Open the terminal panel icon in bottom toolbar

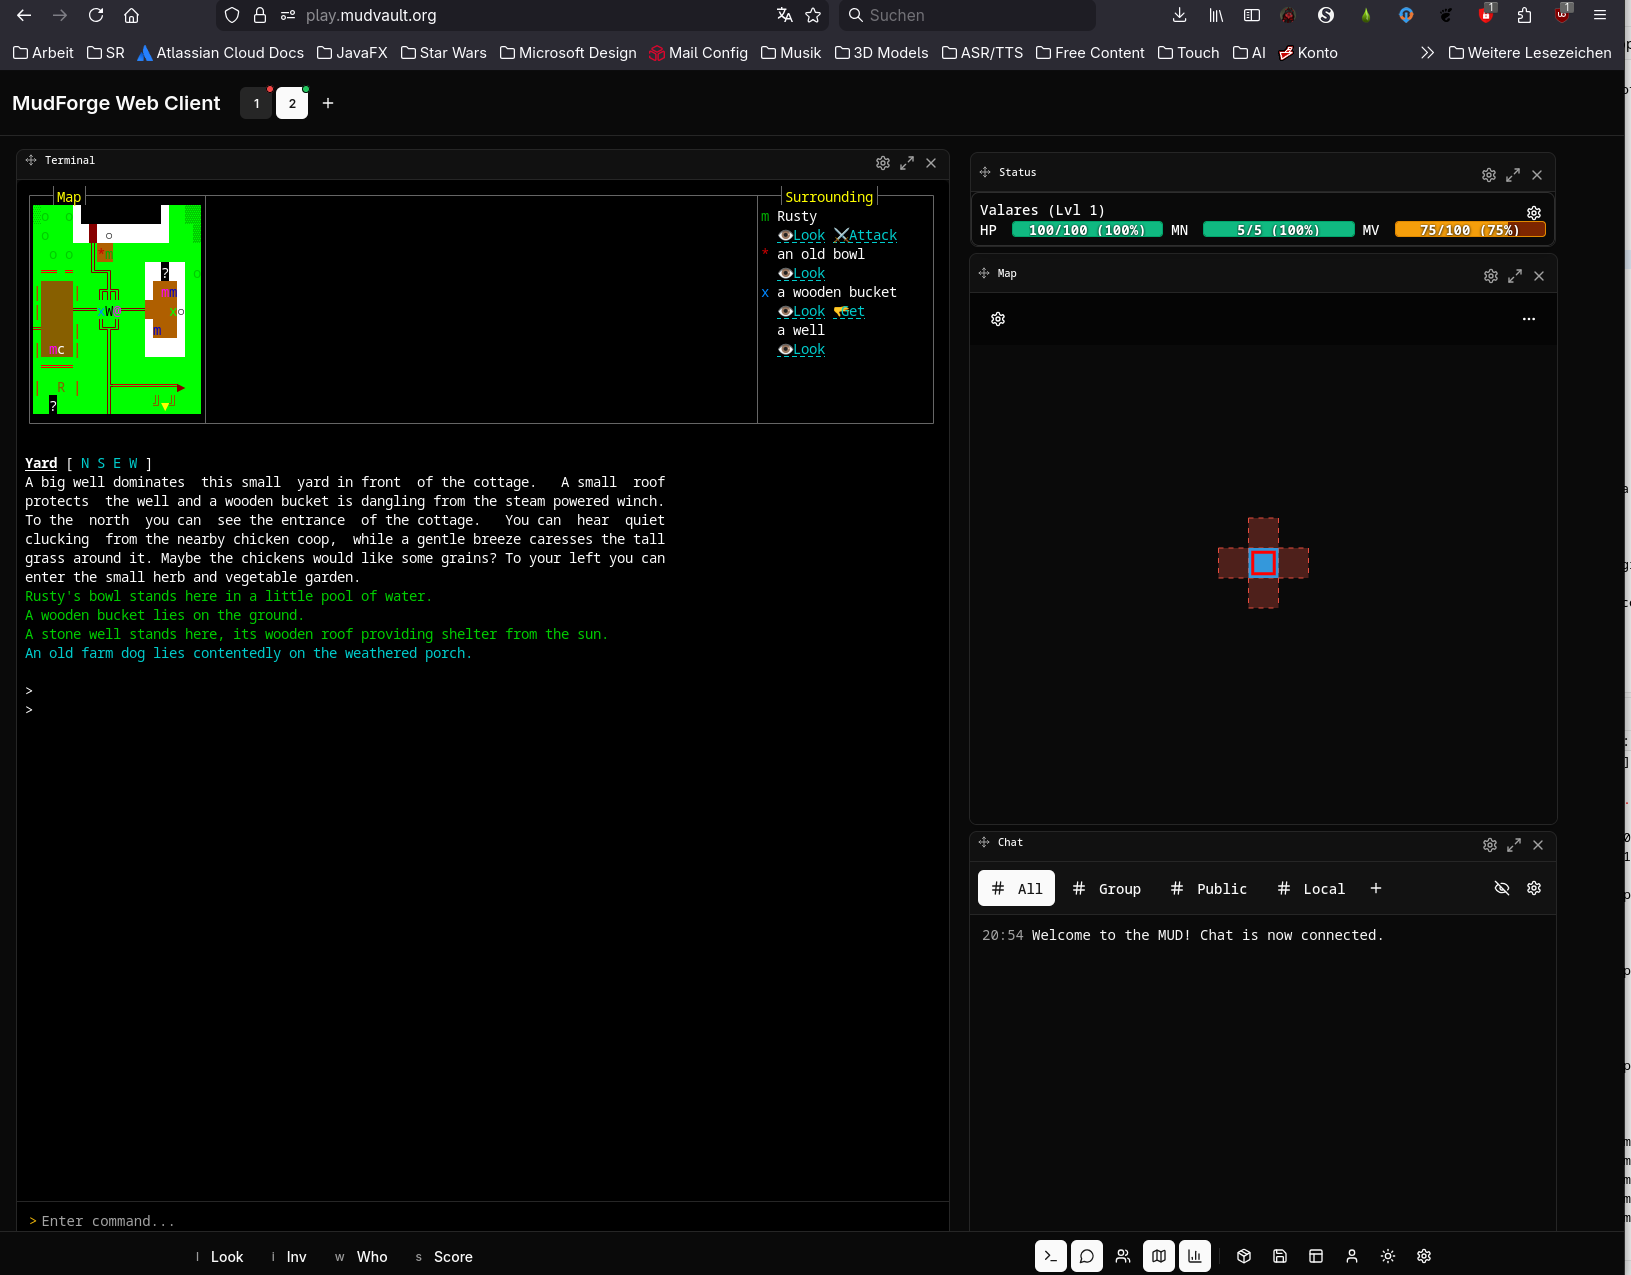(x=1050, y=1256)
